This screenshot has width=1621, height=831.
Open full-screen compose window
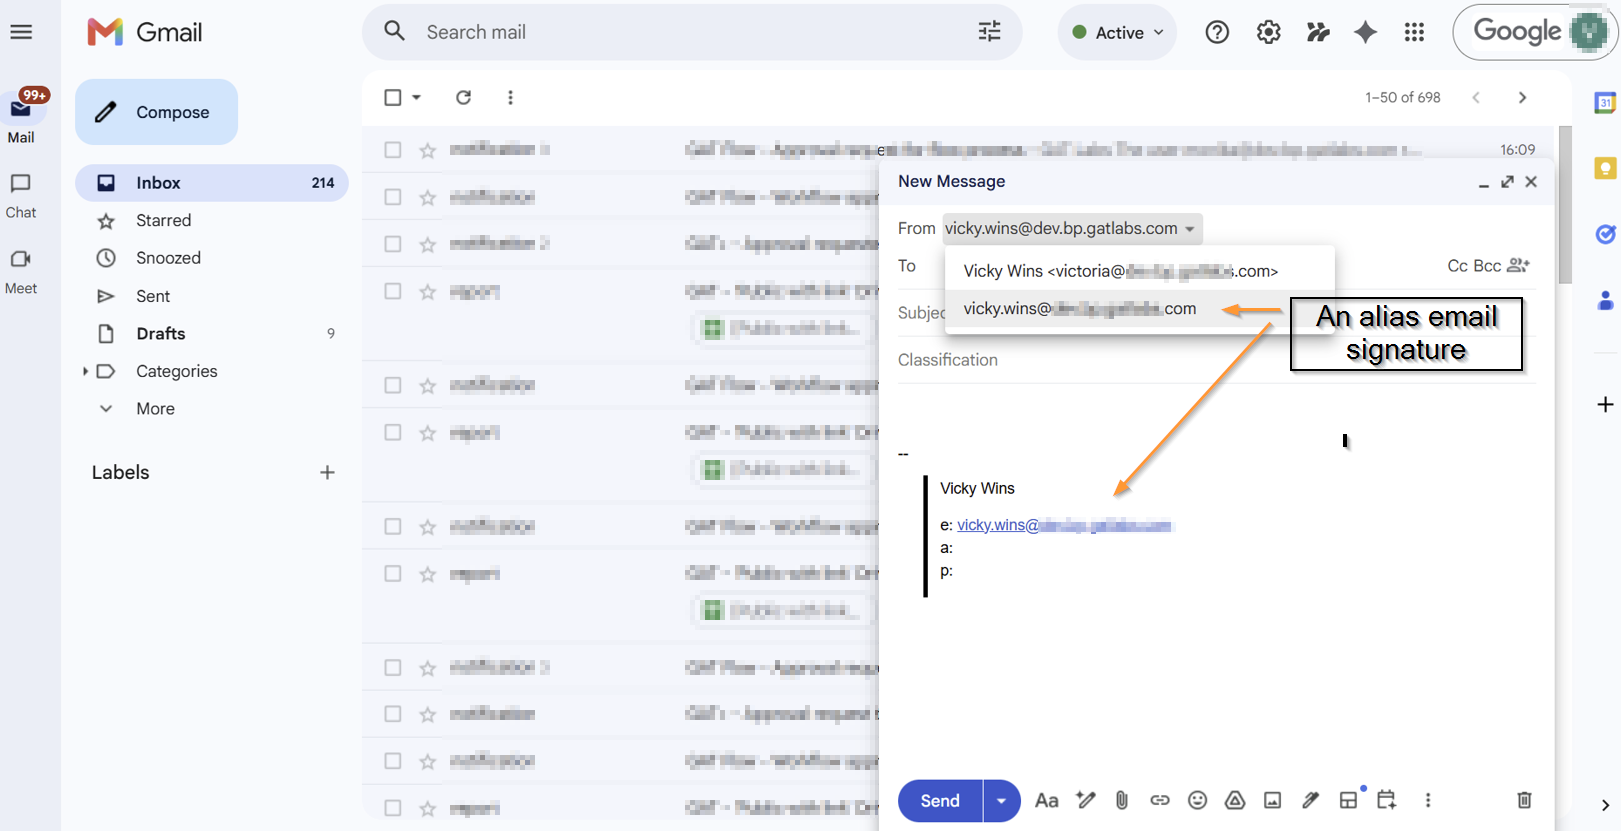click(1507, 181)
